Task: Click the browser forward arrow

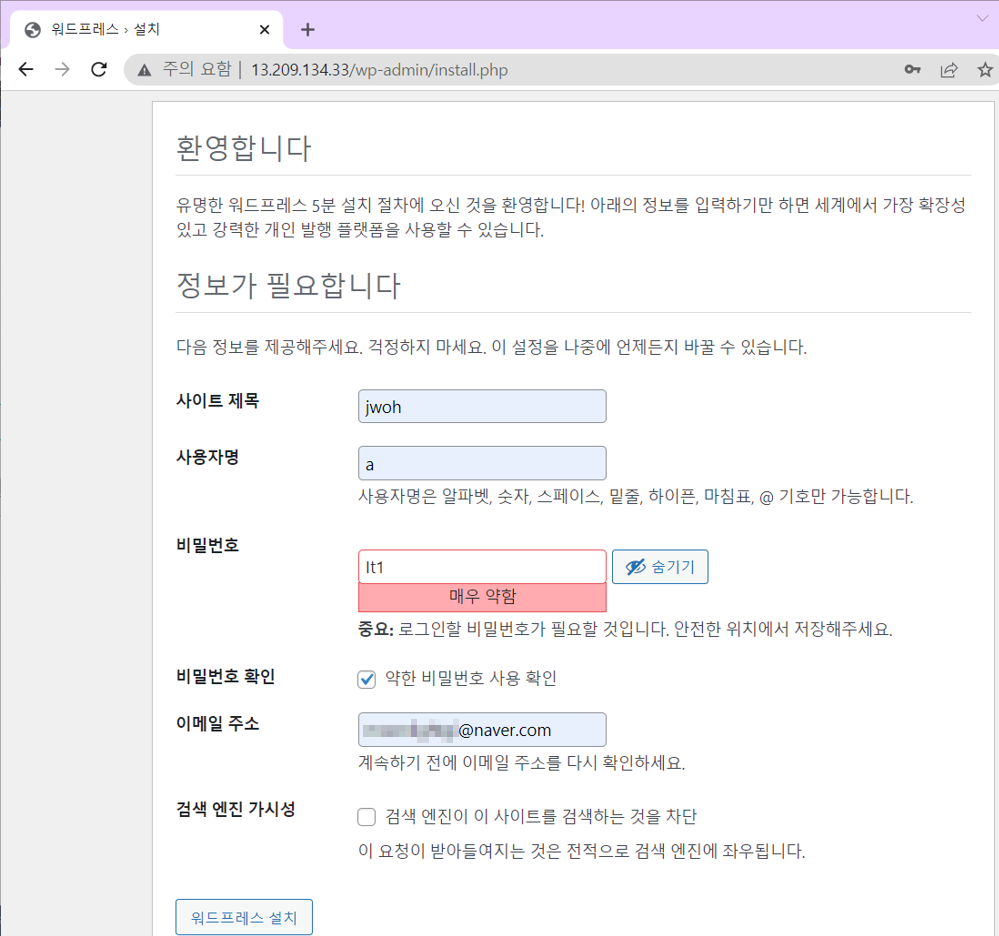Action: pyautogui.click(x=62, y=69)
